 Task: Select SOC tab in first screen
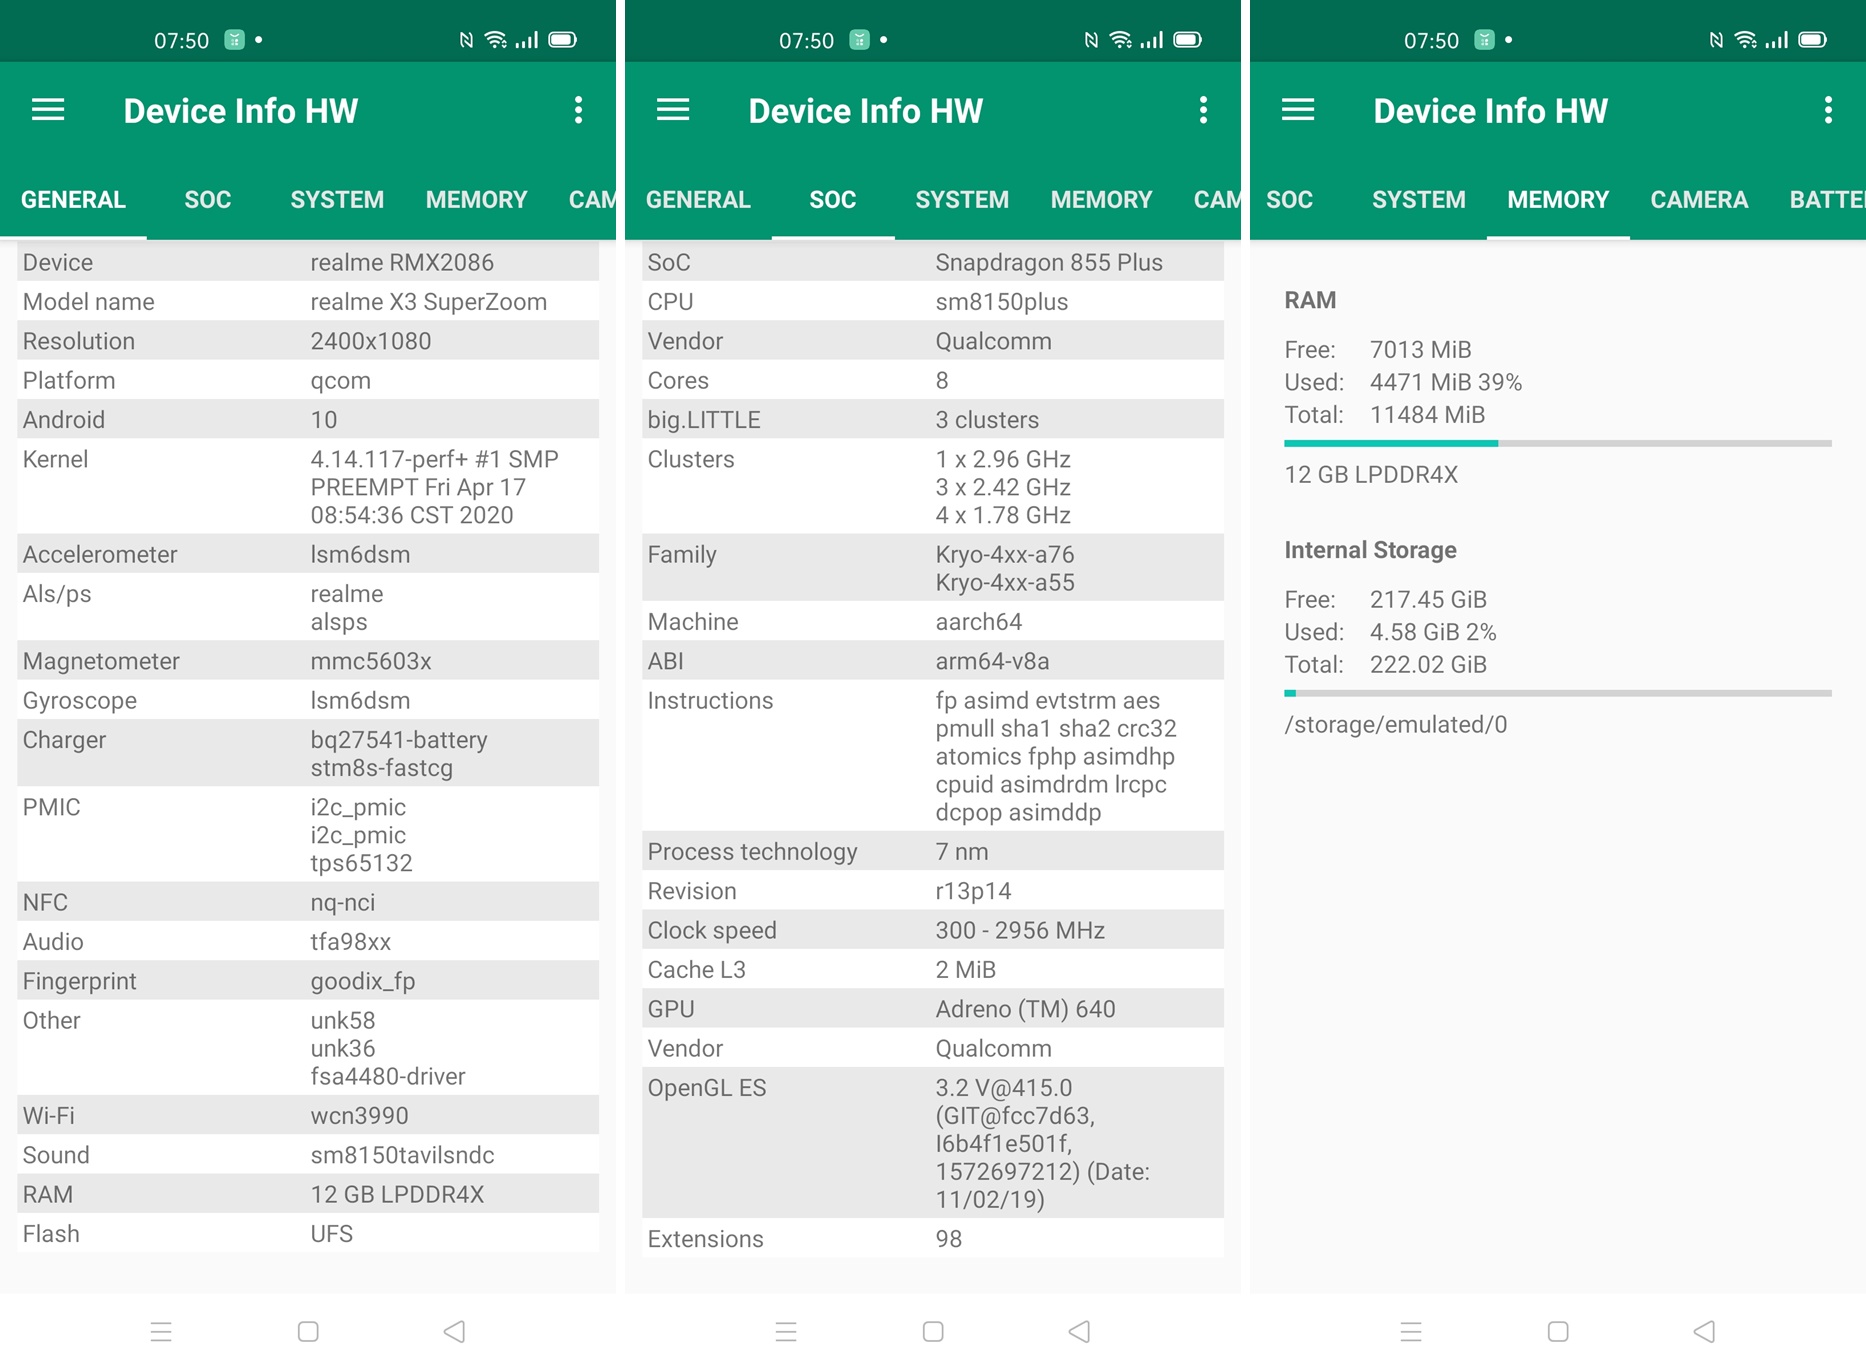click(x=208, y=200)
